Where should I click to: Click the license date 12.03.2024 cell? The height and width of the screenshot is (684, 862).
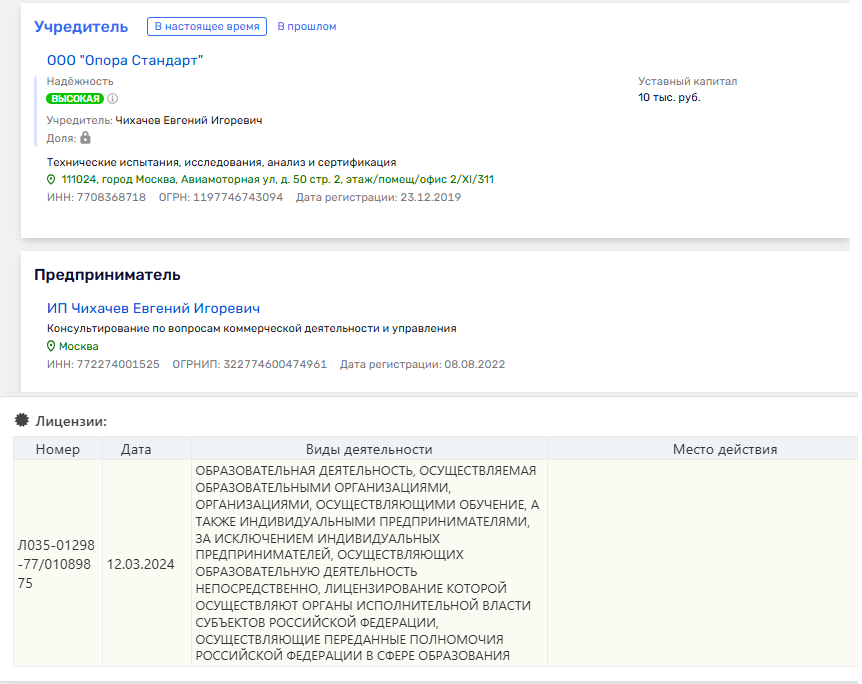[147, 564]
